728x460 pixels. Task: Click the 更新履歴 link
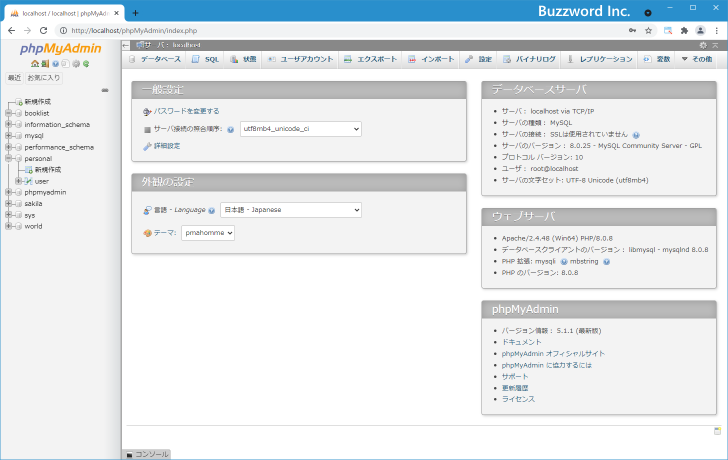coord(515,388)
